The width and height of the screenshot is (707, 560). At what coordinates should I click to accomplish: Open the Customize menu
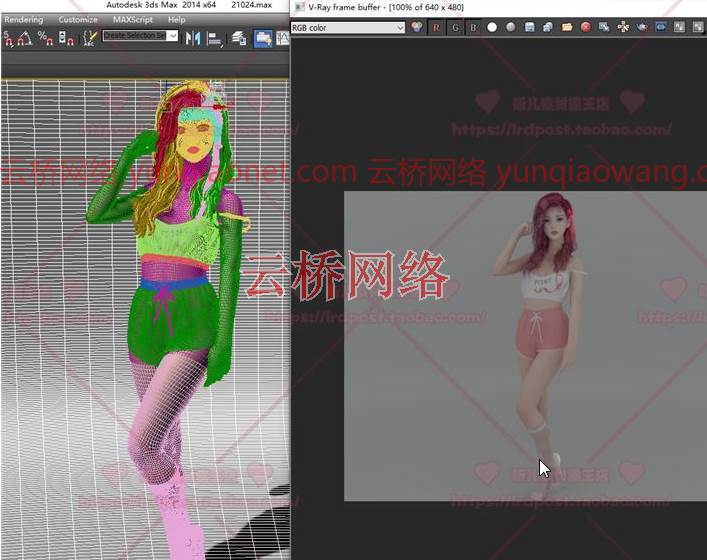(78, 20)
